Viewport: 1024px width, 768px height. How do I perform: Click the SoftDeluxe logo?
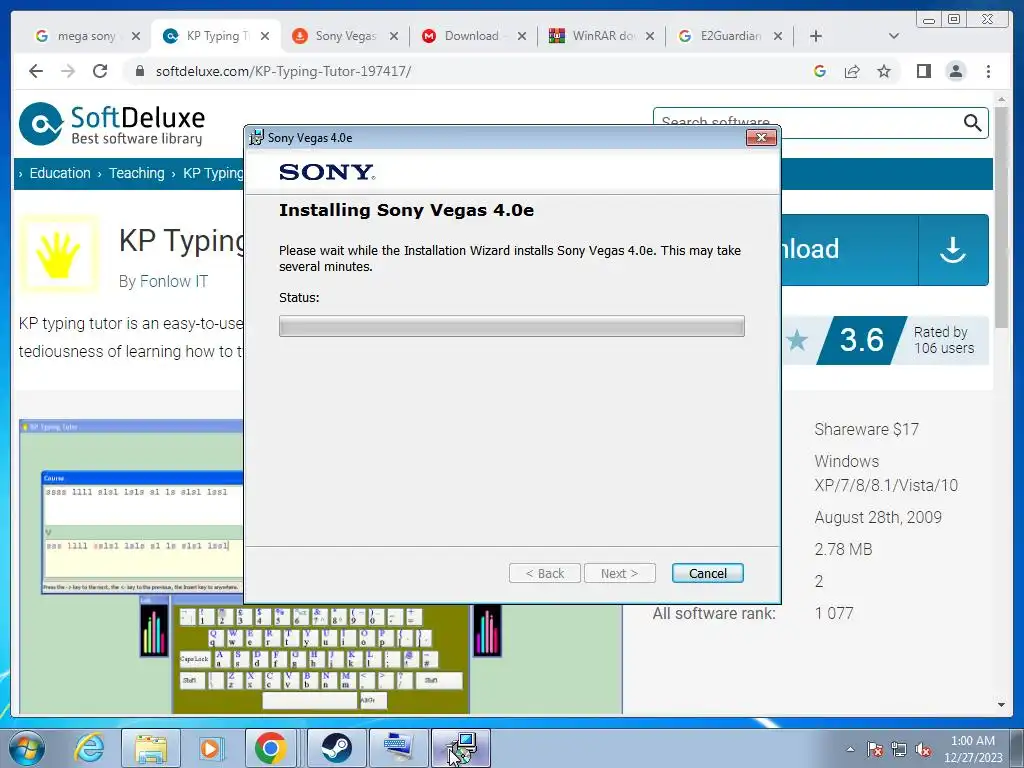[112, 124]
